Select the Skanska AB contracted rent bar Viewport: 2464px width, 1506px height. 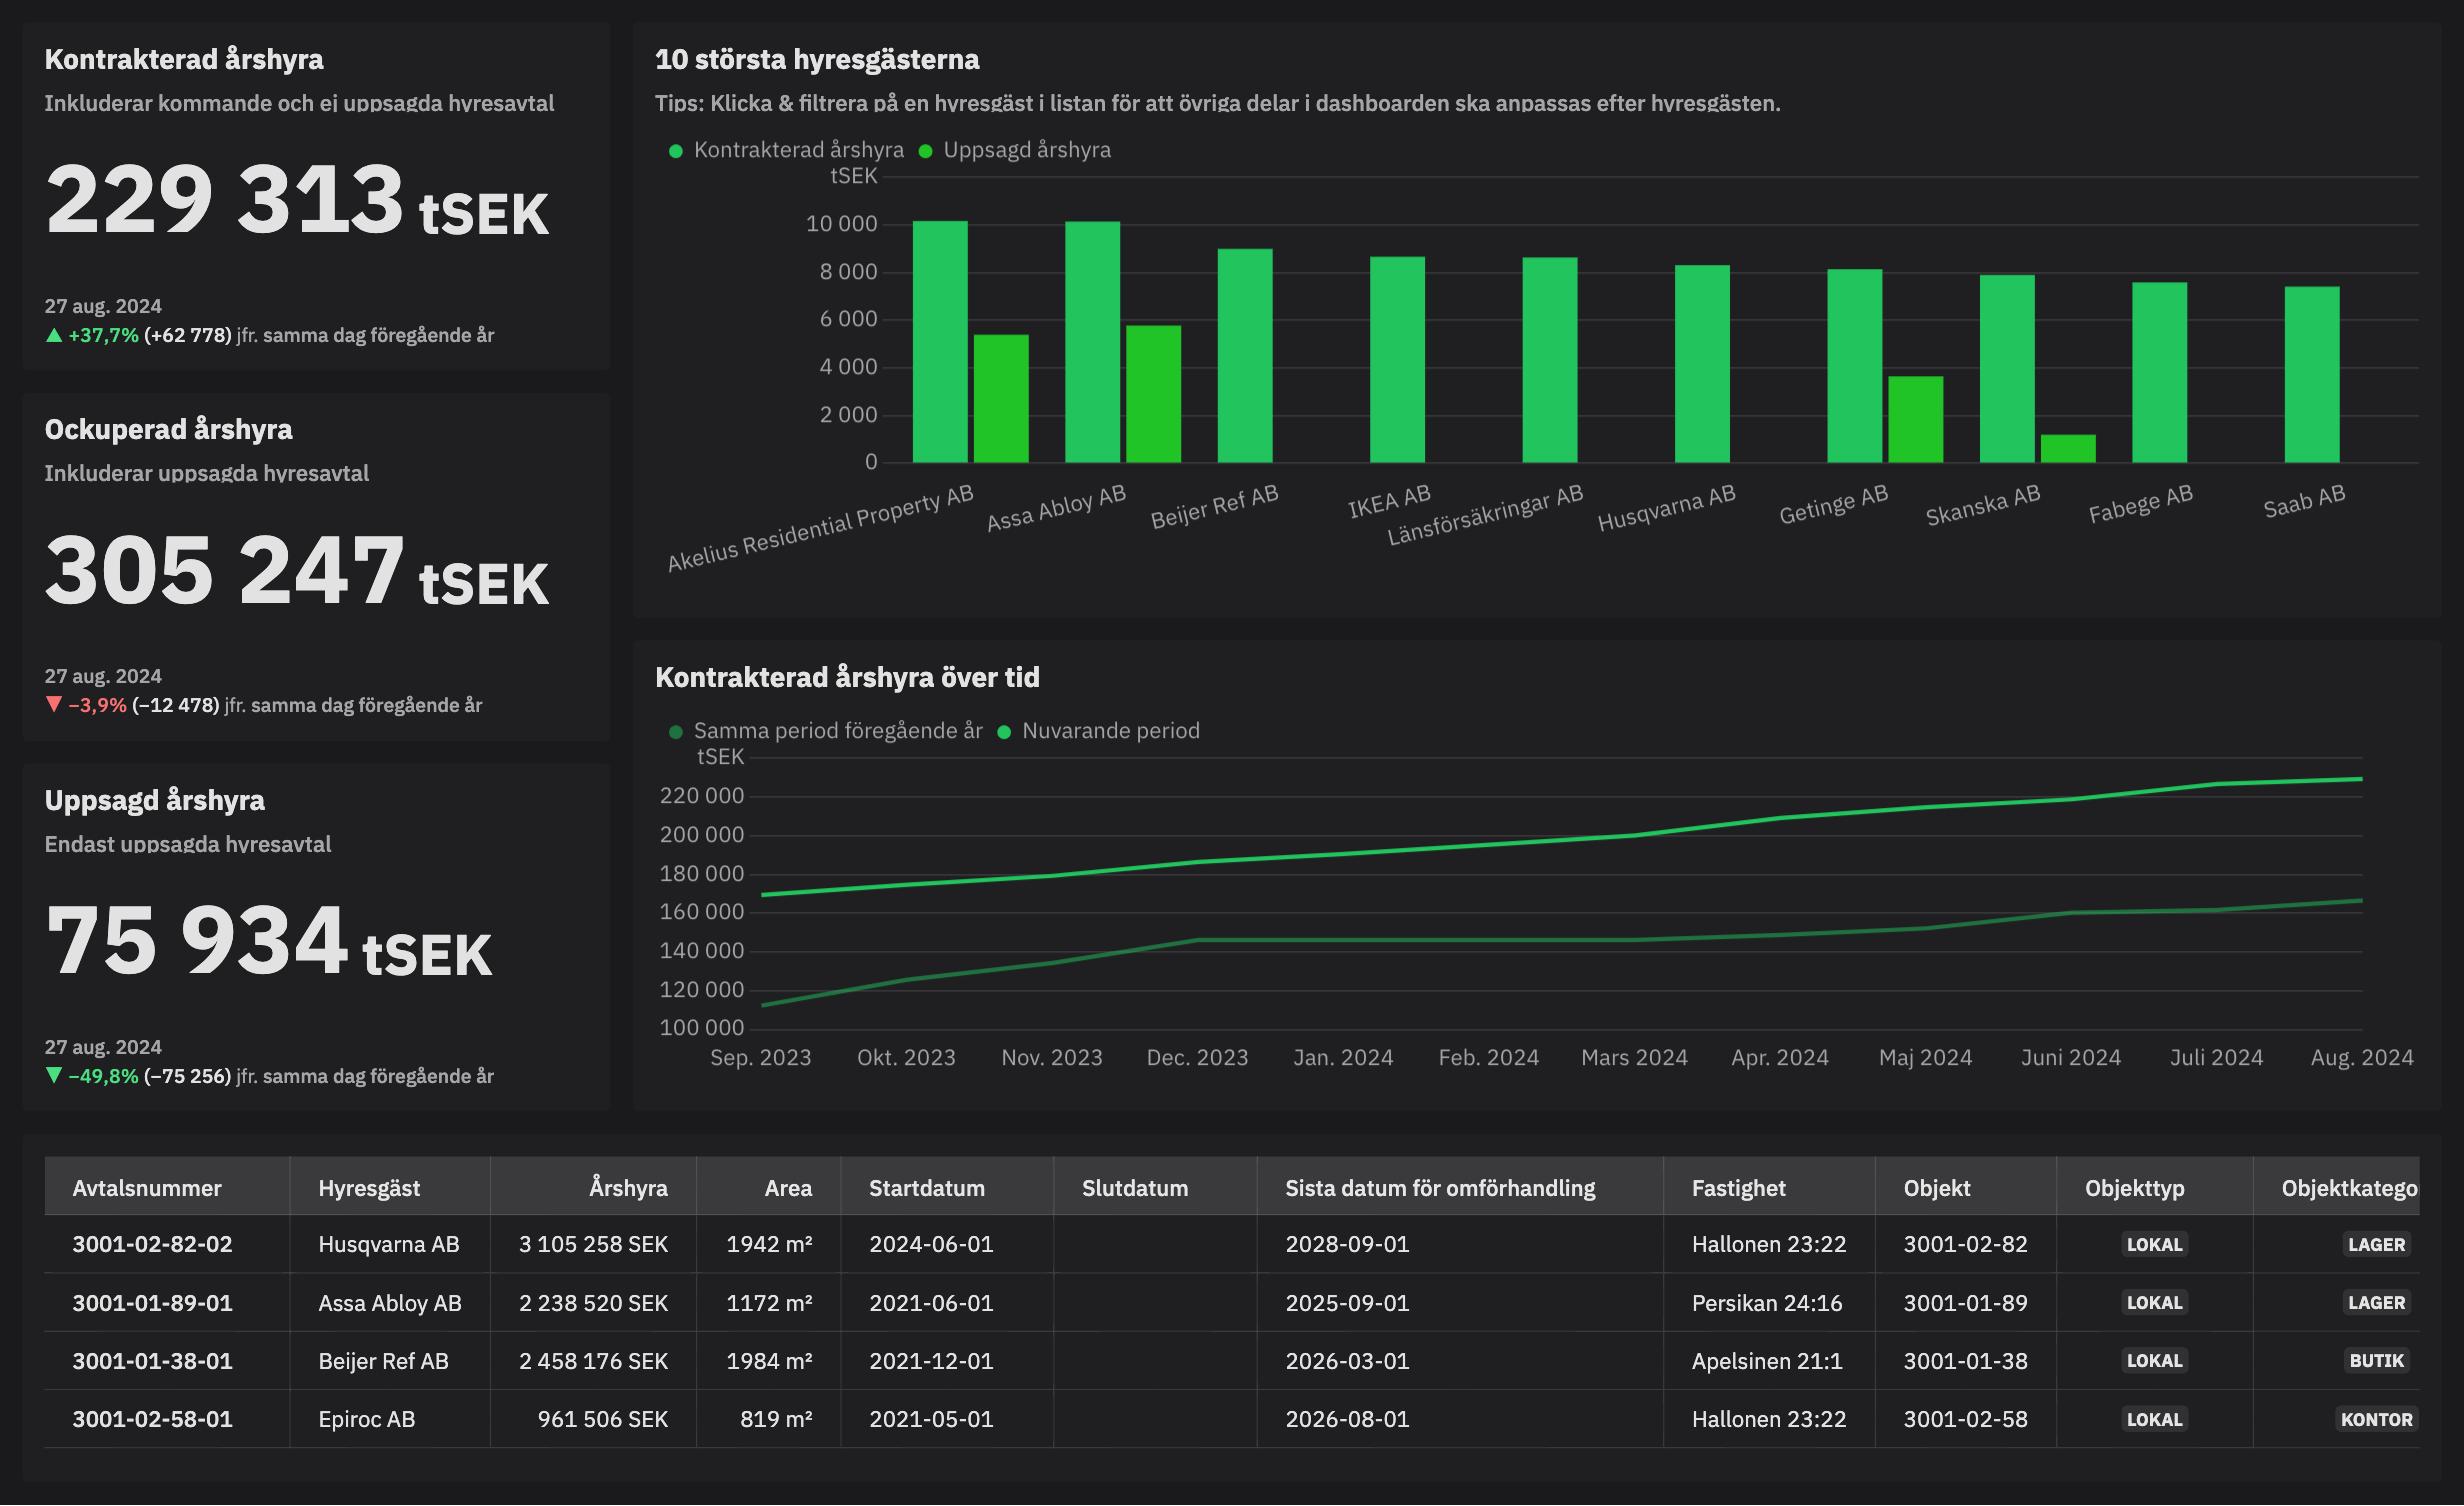(x=2007, y=369)
